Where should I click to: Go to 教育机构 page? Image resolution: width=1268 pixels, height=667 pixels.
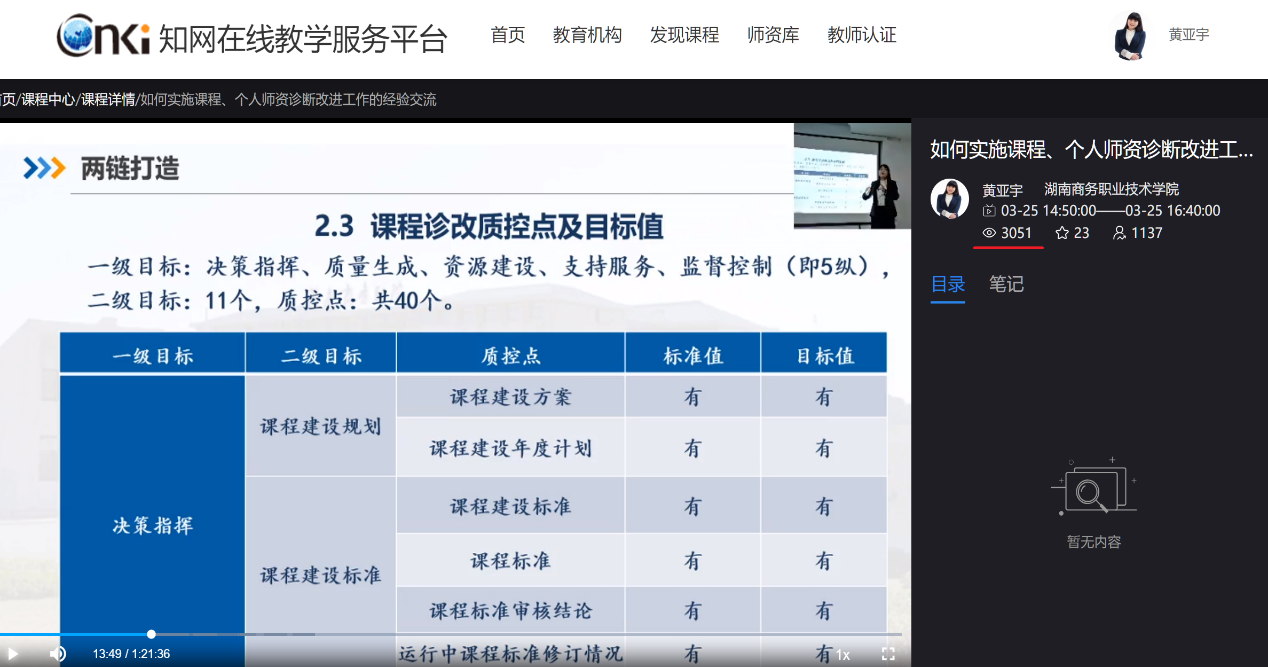(x=587, y=35)
